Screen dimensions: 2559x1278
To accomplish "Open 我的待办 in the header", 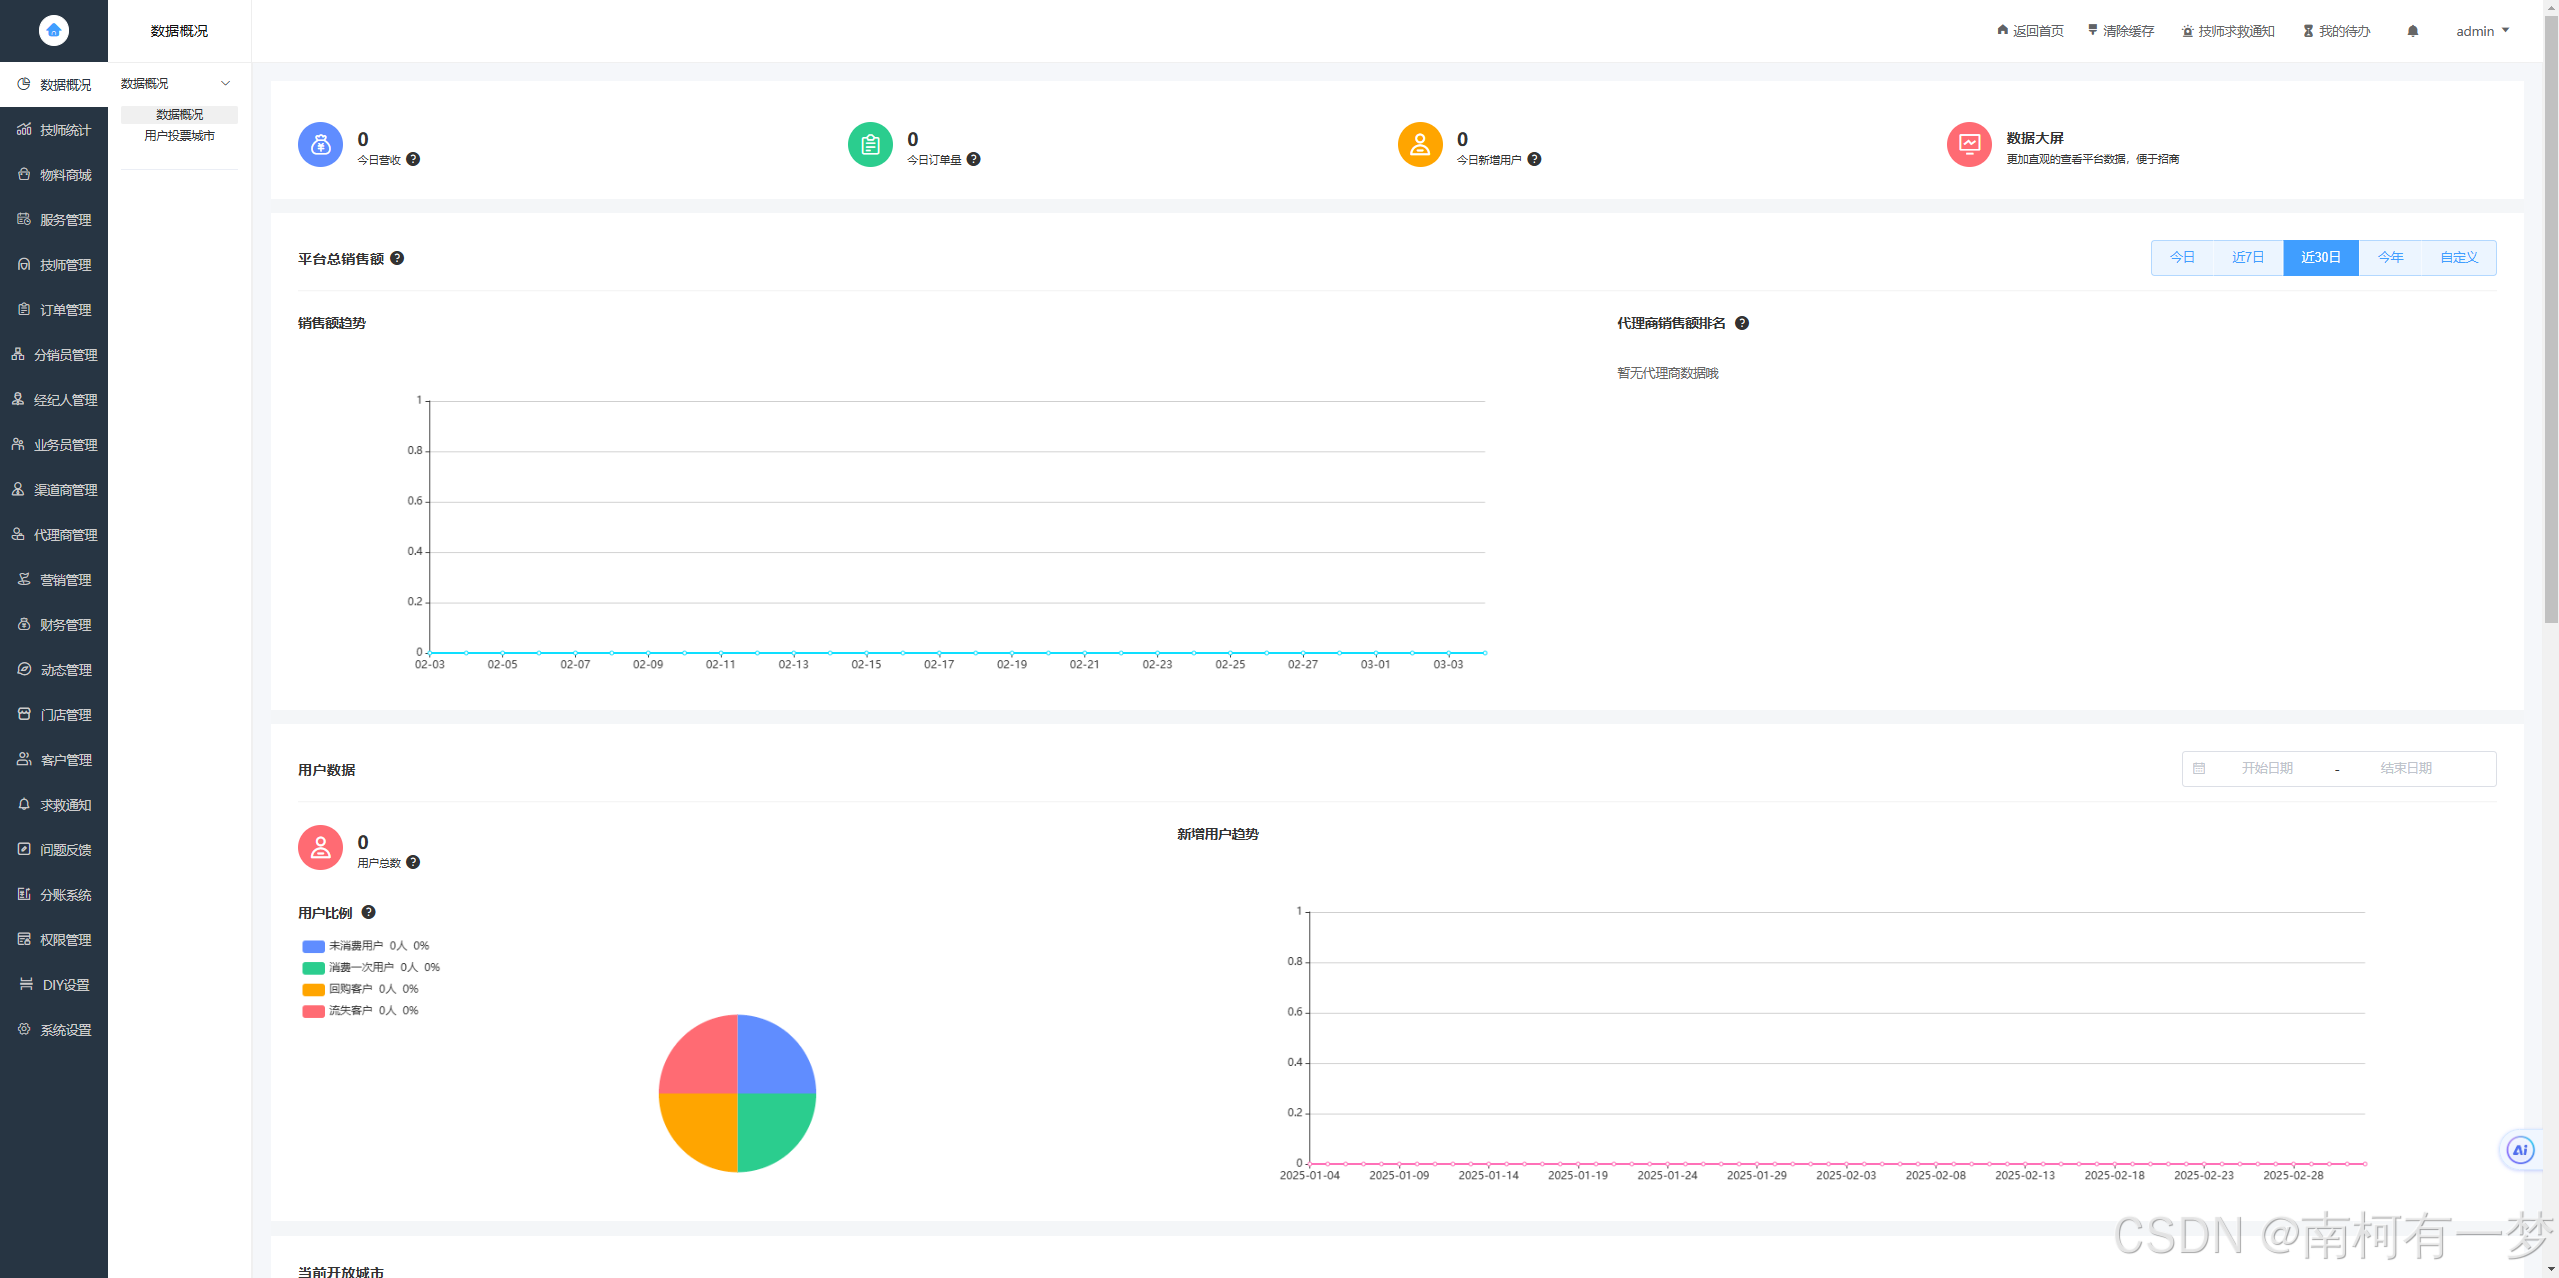I will click(2337, 31).
